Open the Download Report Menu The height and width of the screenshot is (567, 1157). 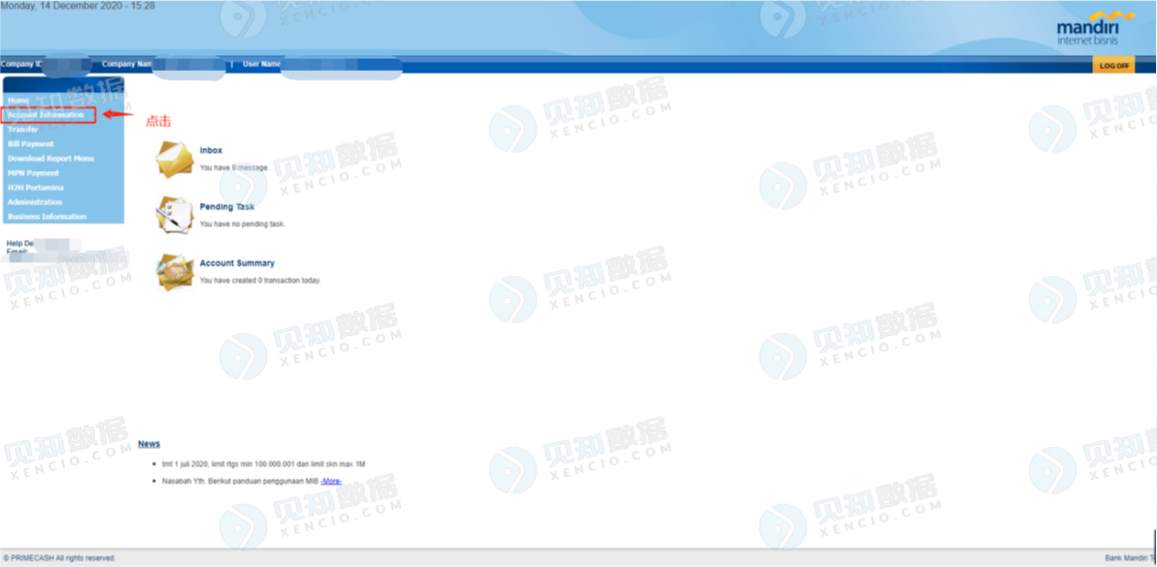[51, 158]
